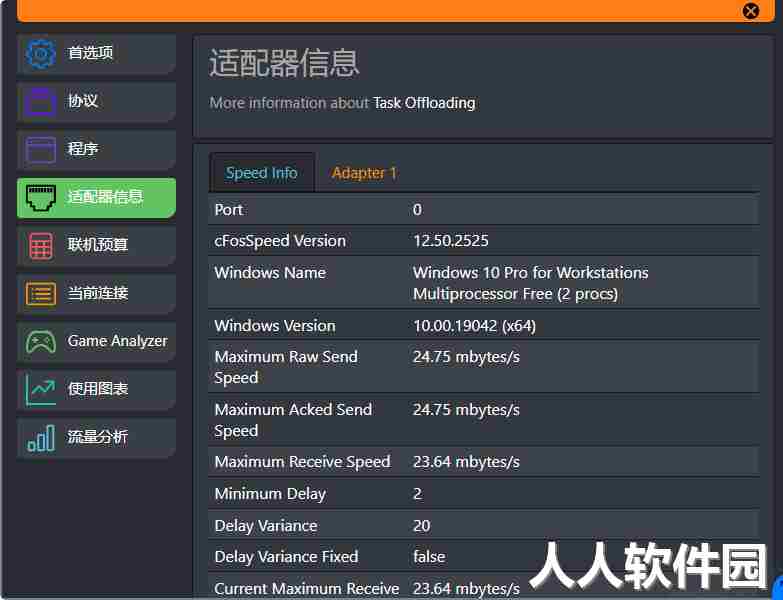Click the Delay Variance value 20
The width and height of the screenshot is (783, 600).
tap(421, 526)
